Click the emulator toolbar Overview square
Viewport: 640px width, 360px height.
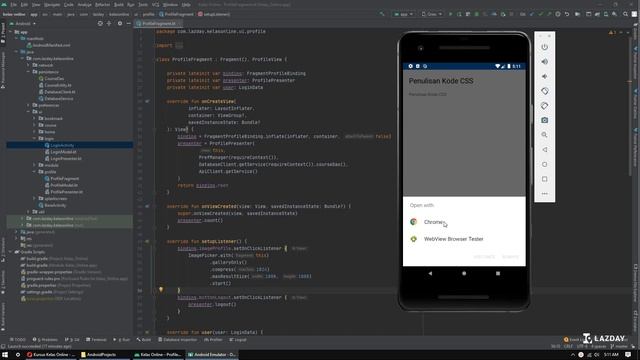click(544, 179)
